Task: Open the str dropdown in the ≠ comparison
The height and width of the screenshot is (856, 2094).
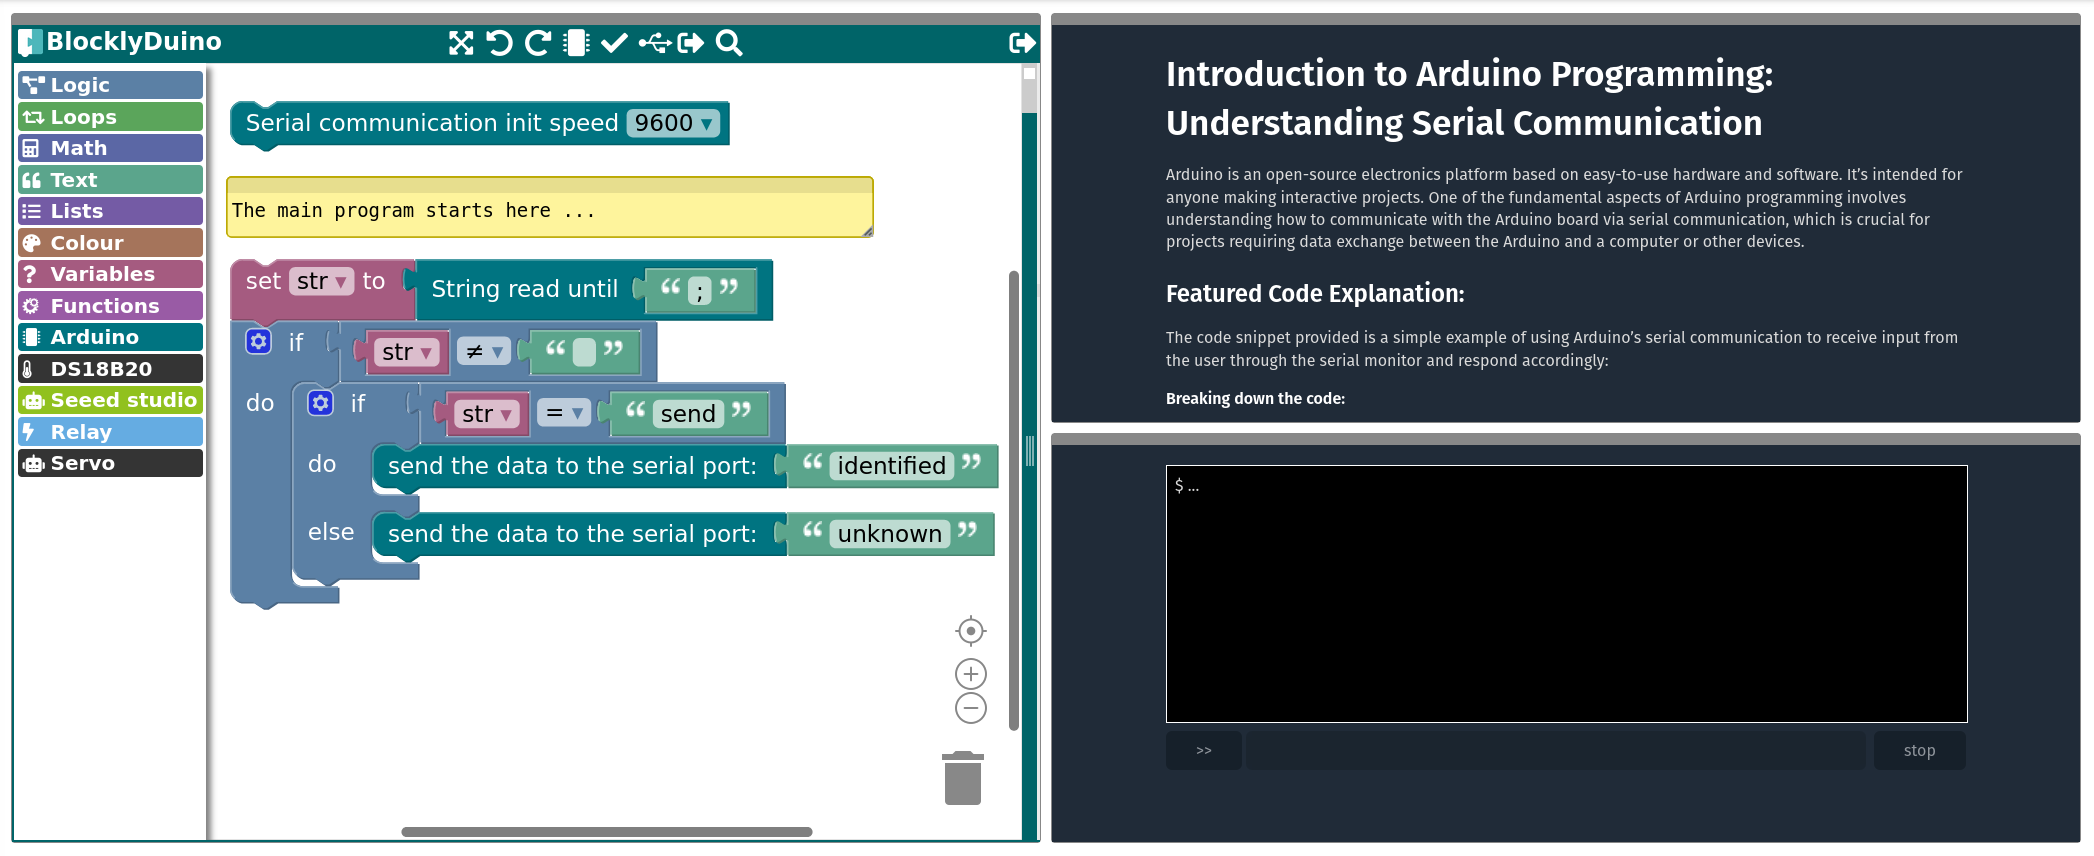Action: [x=406, y=352]
